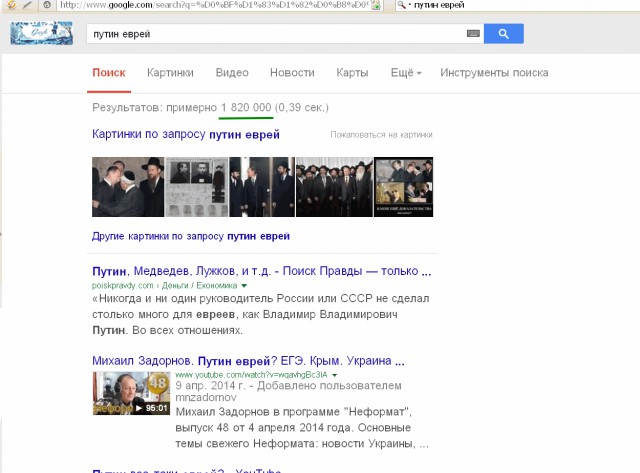Image resolution: width=640 pixels, height=473 pixels.
Task: Play the Задорнов video thumbnail 95:01
Action: pyautogui.click(x=131, y=393)
